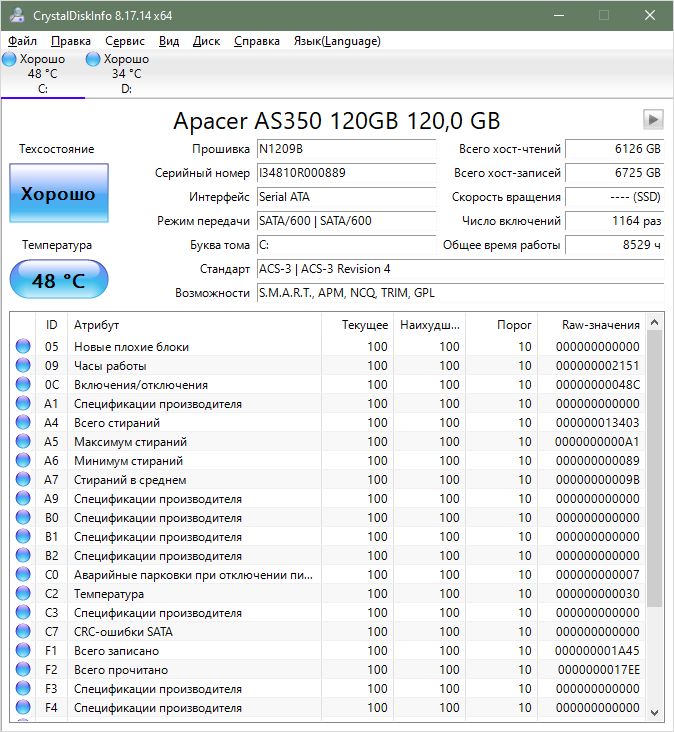Click the status orb of attribute 09
This screenshot has height=732, width=674.
(x=23, y=366)
